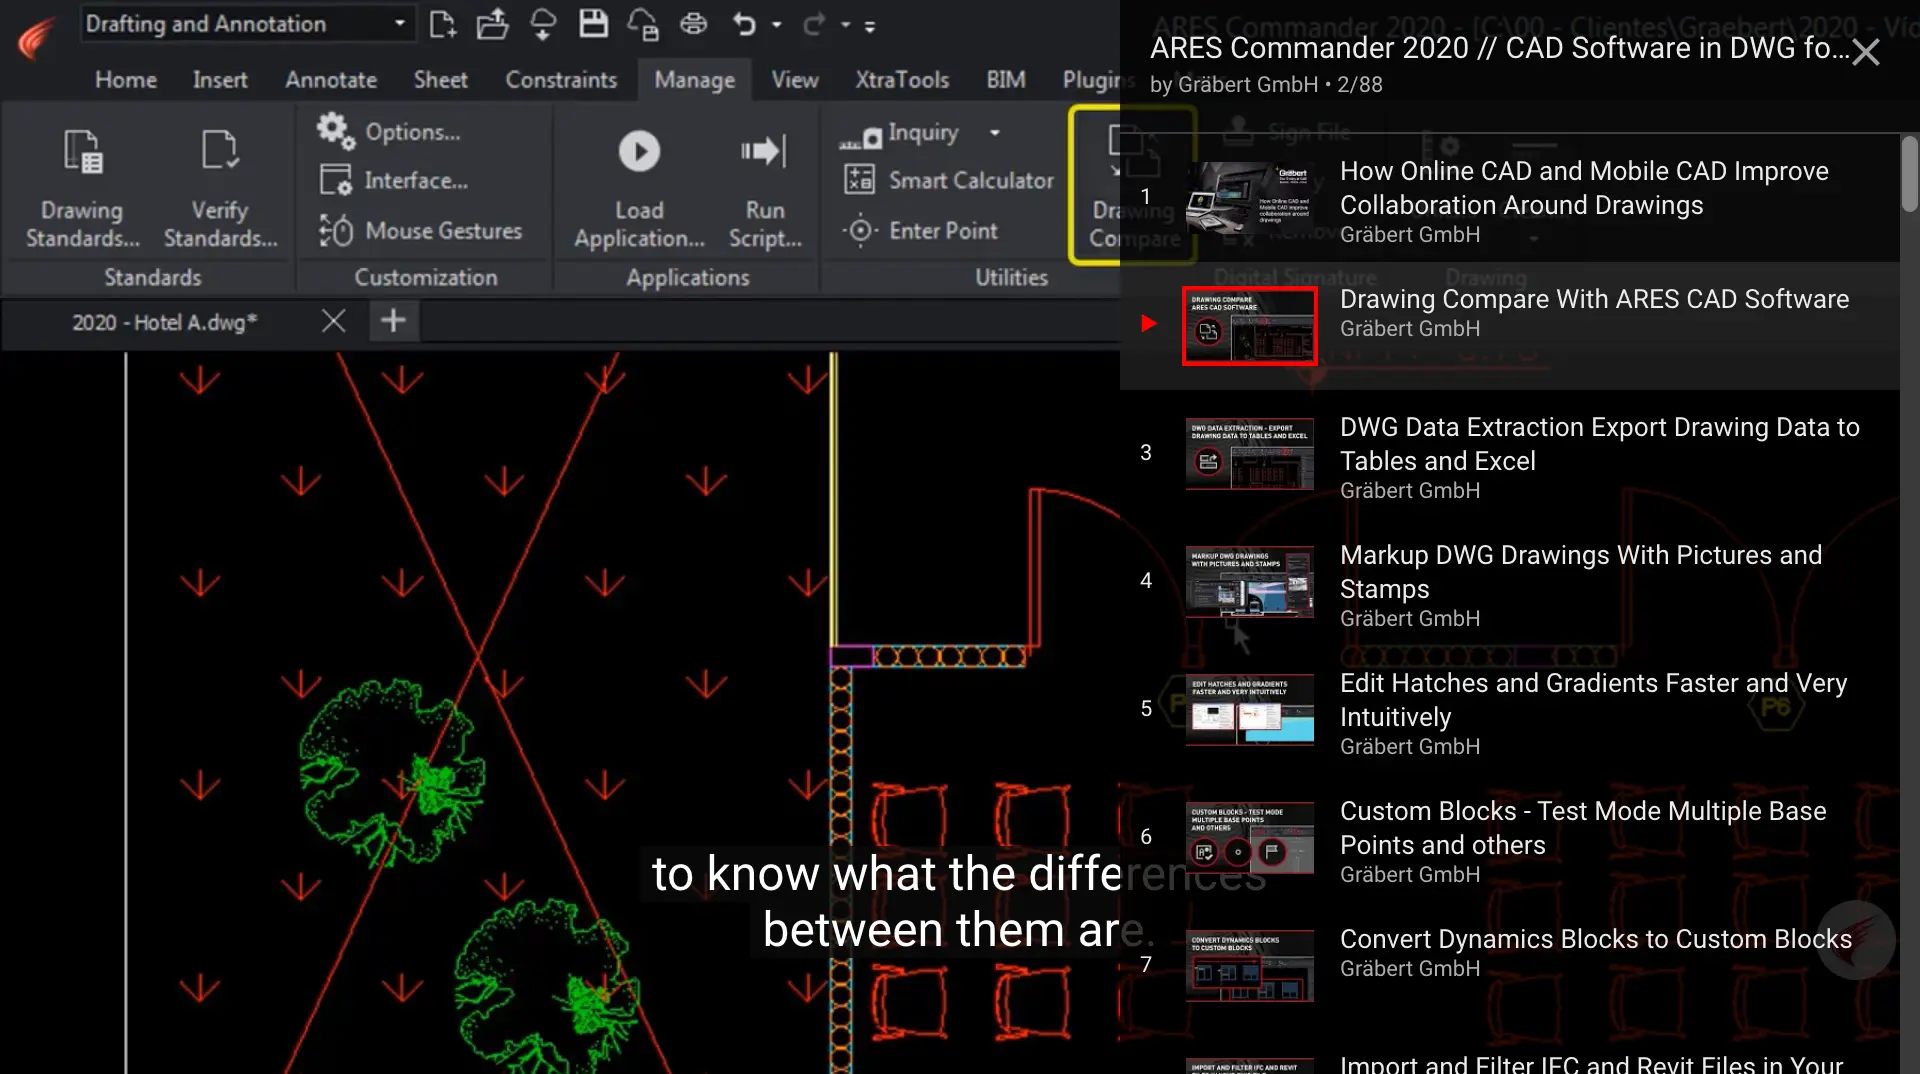The width and height of the screenshot is (1920, 1074).
Task: Close the 2020 - Hotel A.dwg tab
Action: [x=333, y=321]
